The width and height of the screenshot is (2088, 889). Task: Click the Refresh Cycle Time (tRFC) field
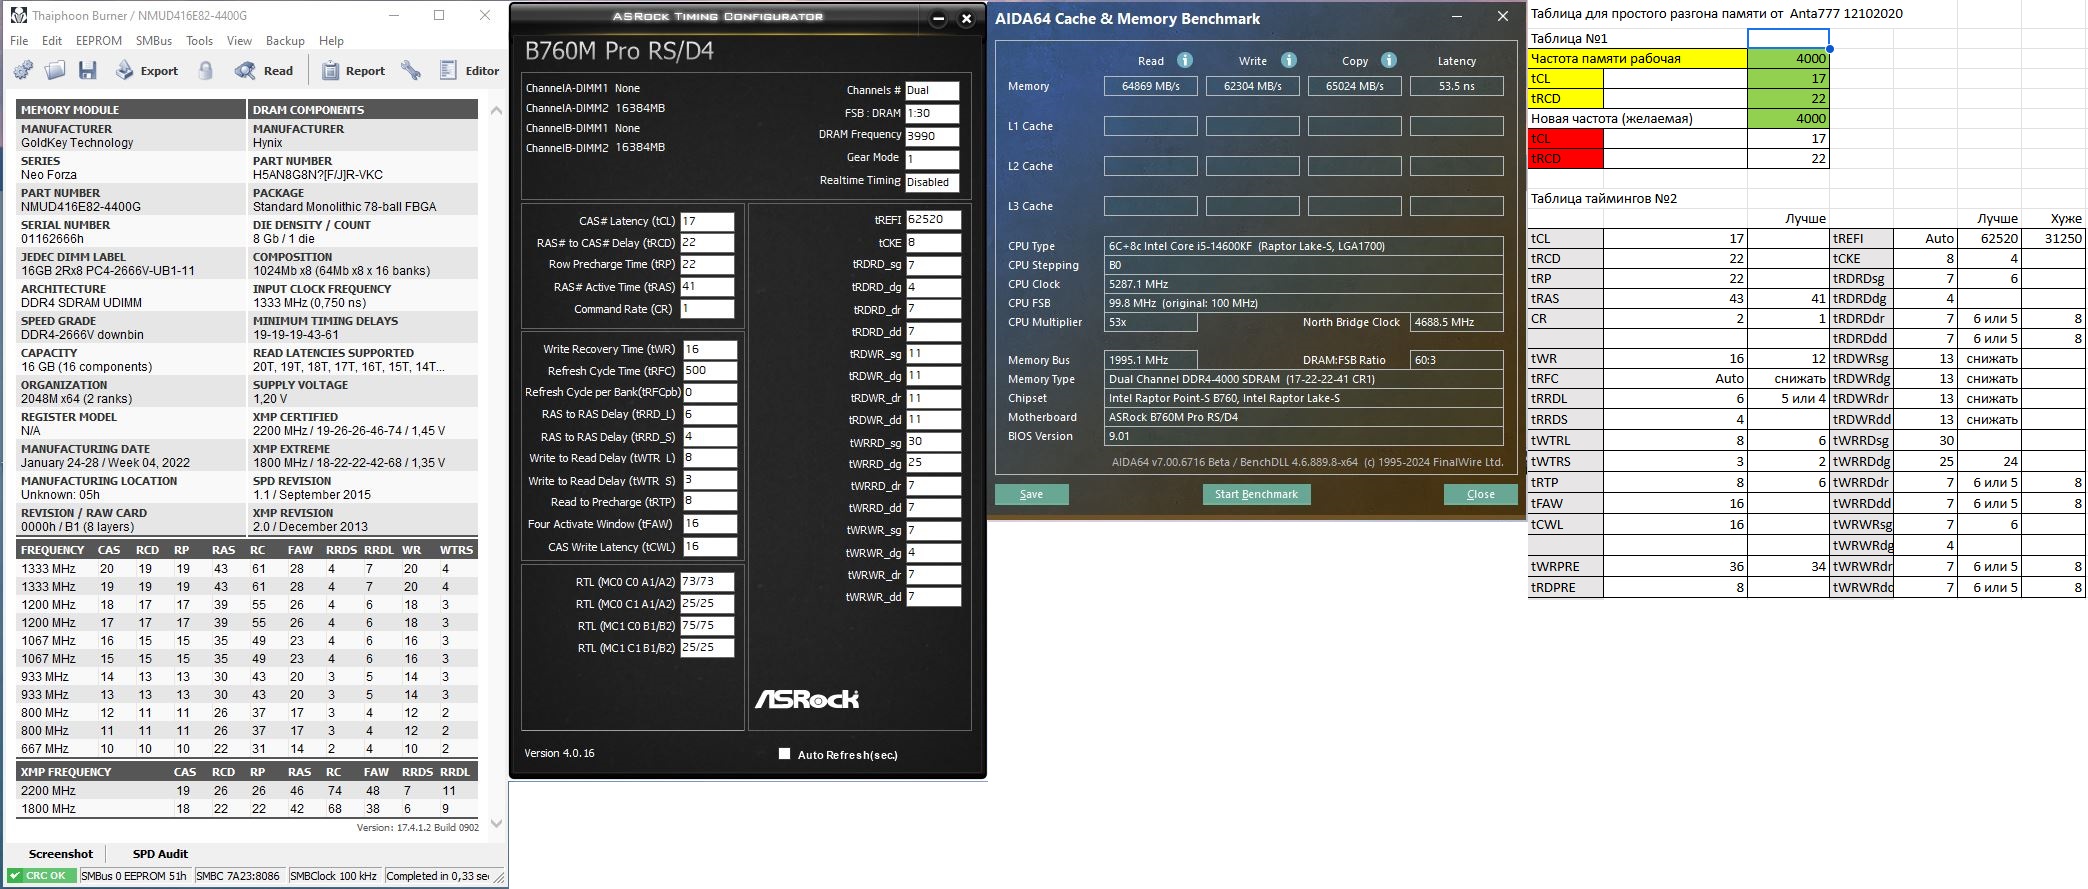coord(710,371)
